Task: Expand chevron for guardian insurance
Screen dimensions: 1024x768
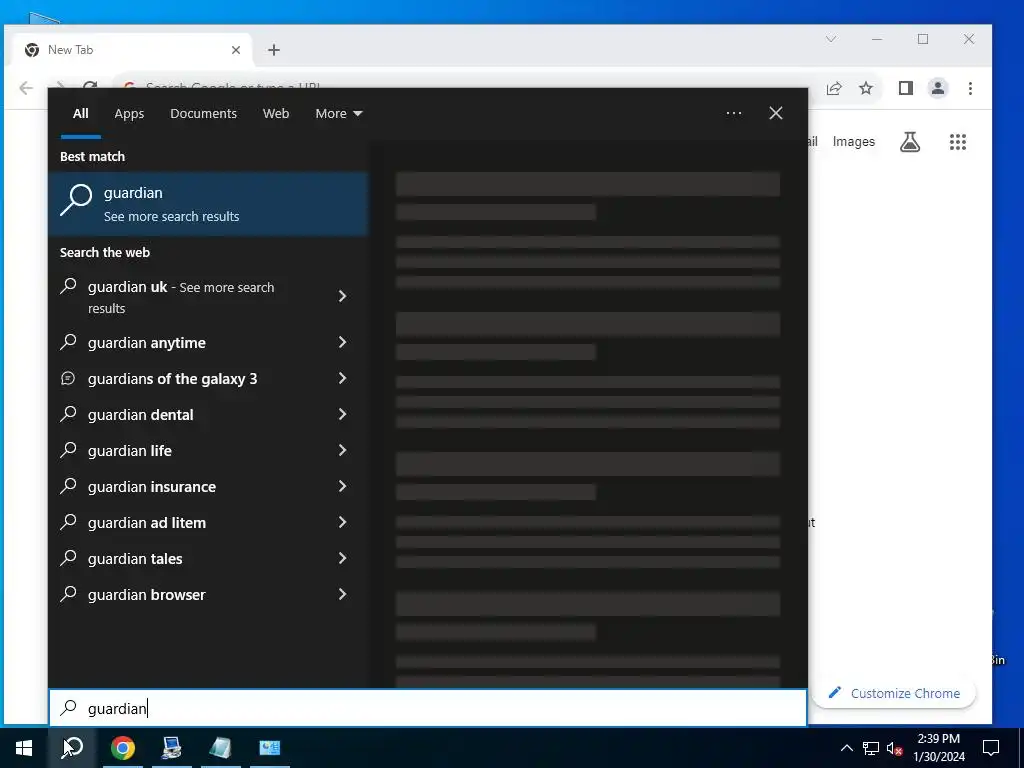Action: pos(342,486)
